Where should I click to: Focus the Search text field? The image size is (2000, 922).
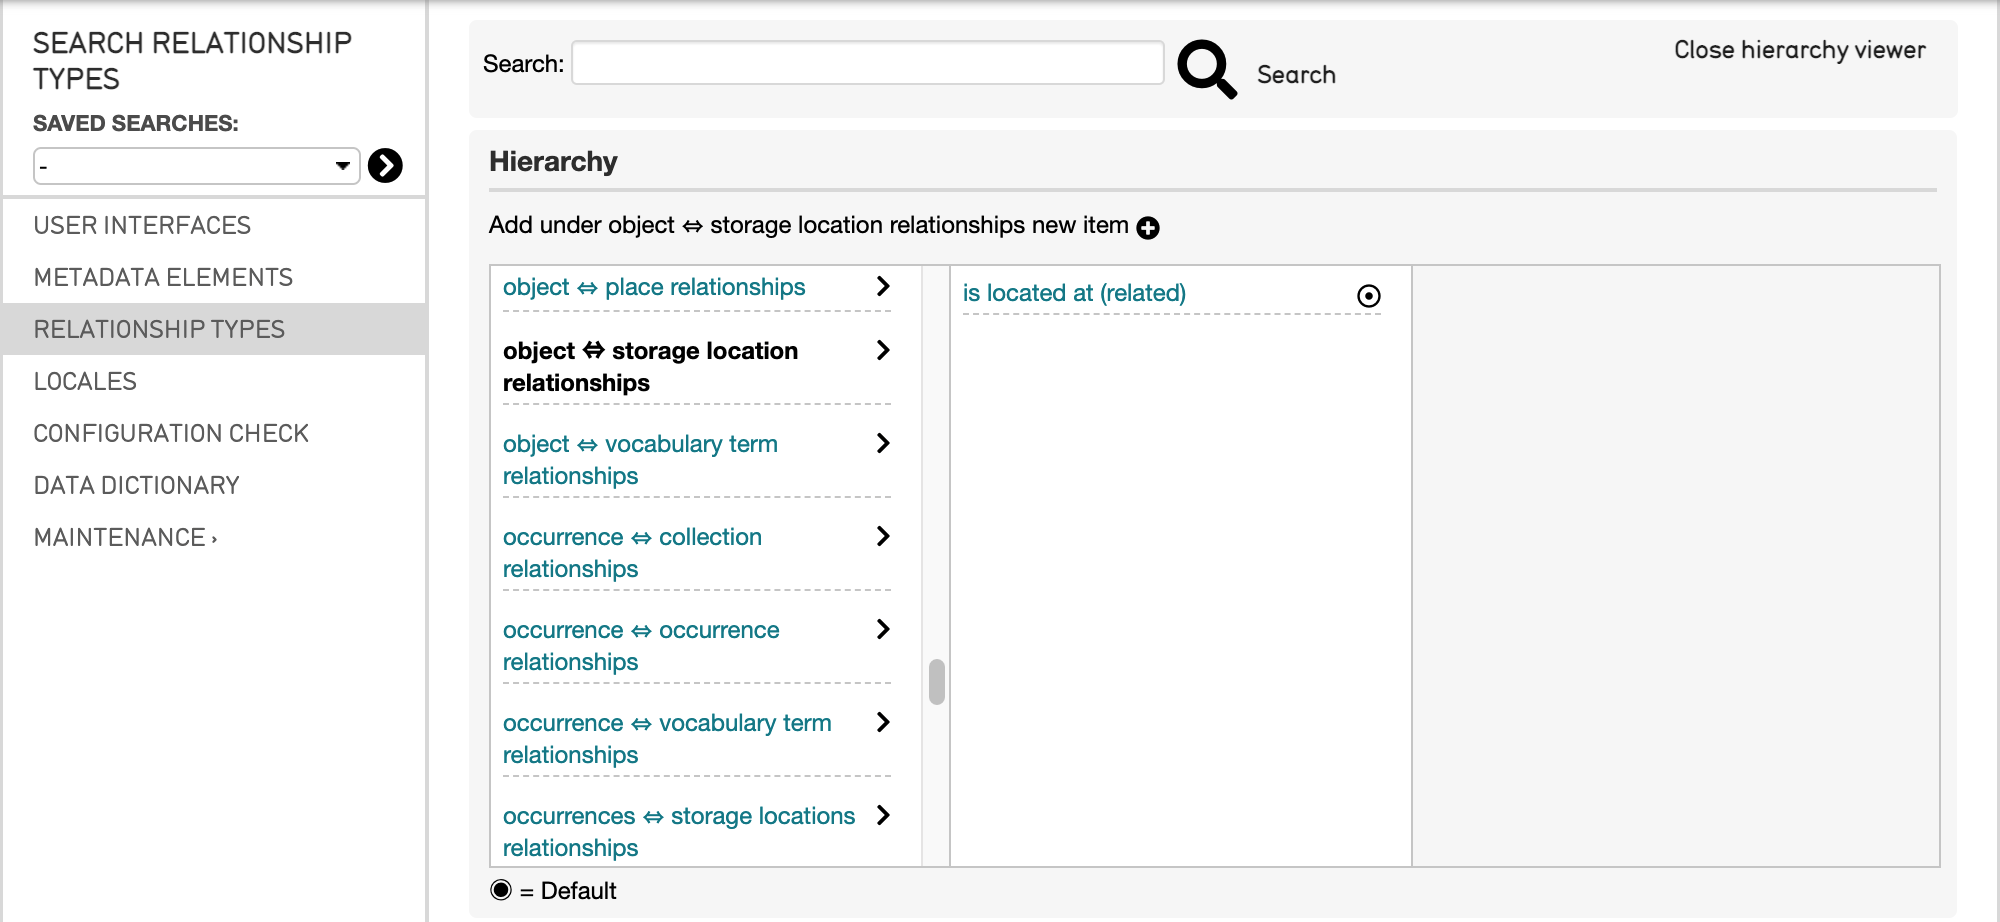pos(867,63)
